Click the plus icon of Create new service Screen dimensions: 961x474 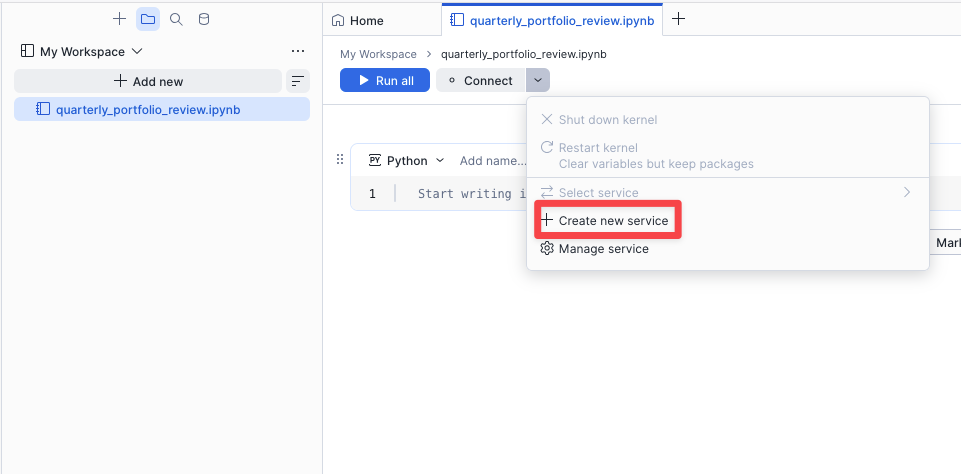[x=547, y=220]
